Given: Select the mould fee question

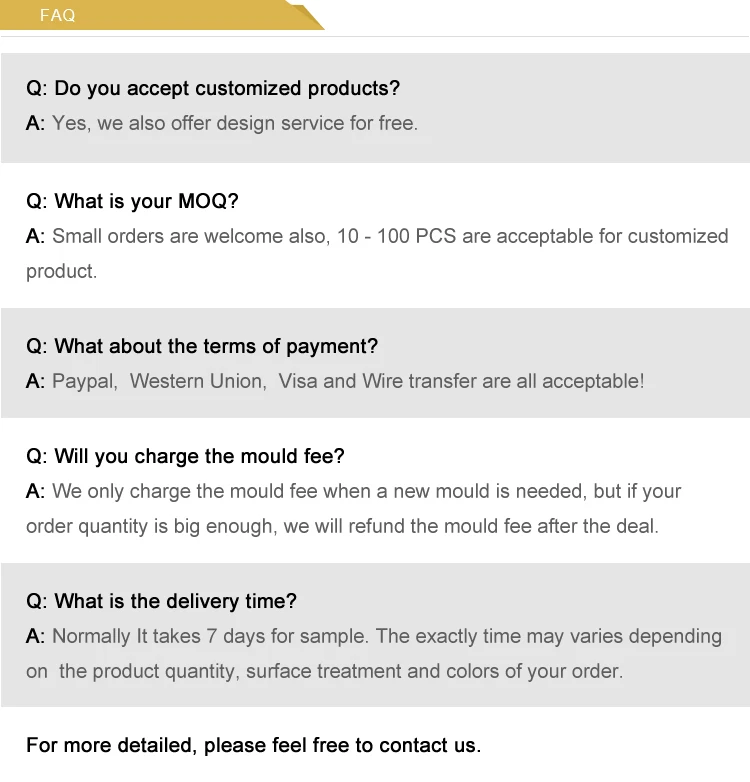Looking at the screenshot, I should tap(185, 456).
